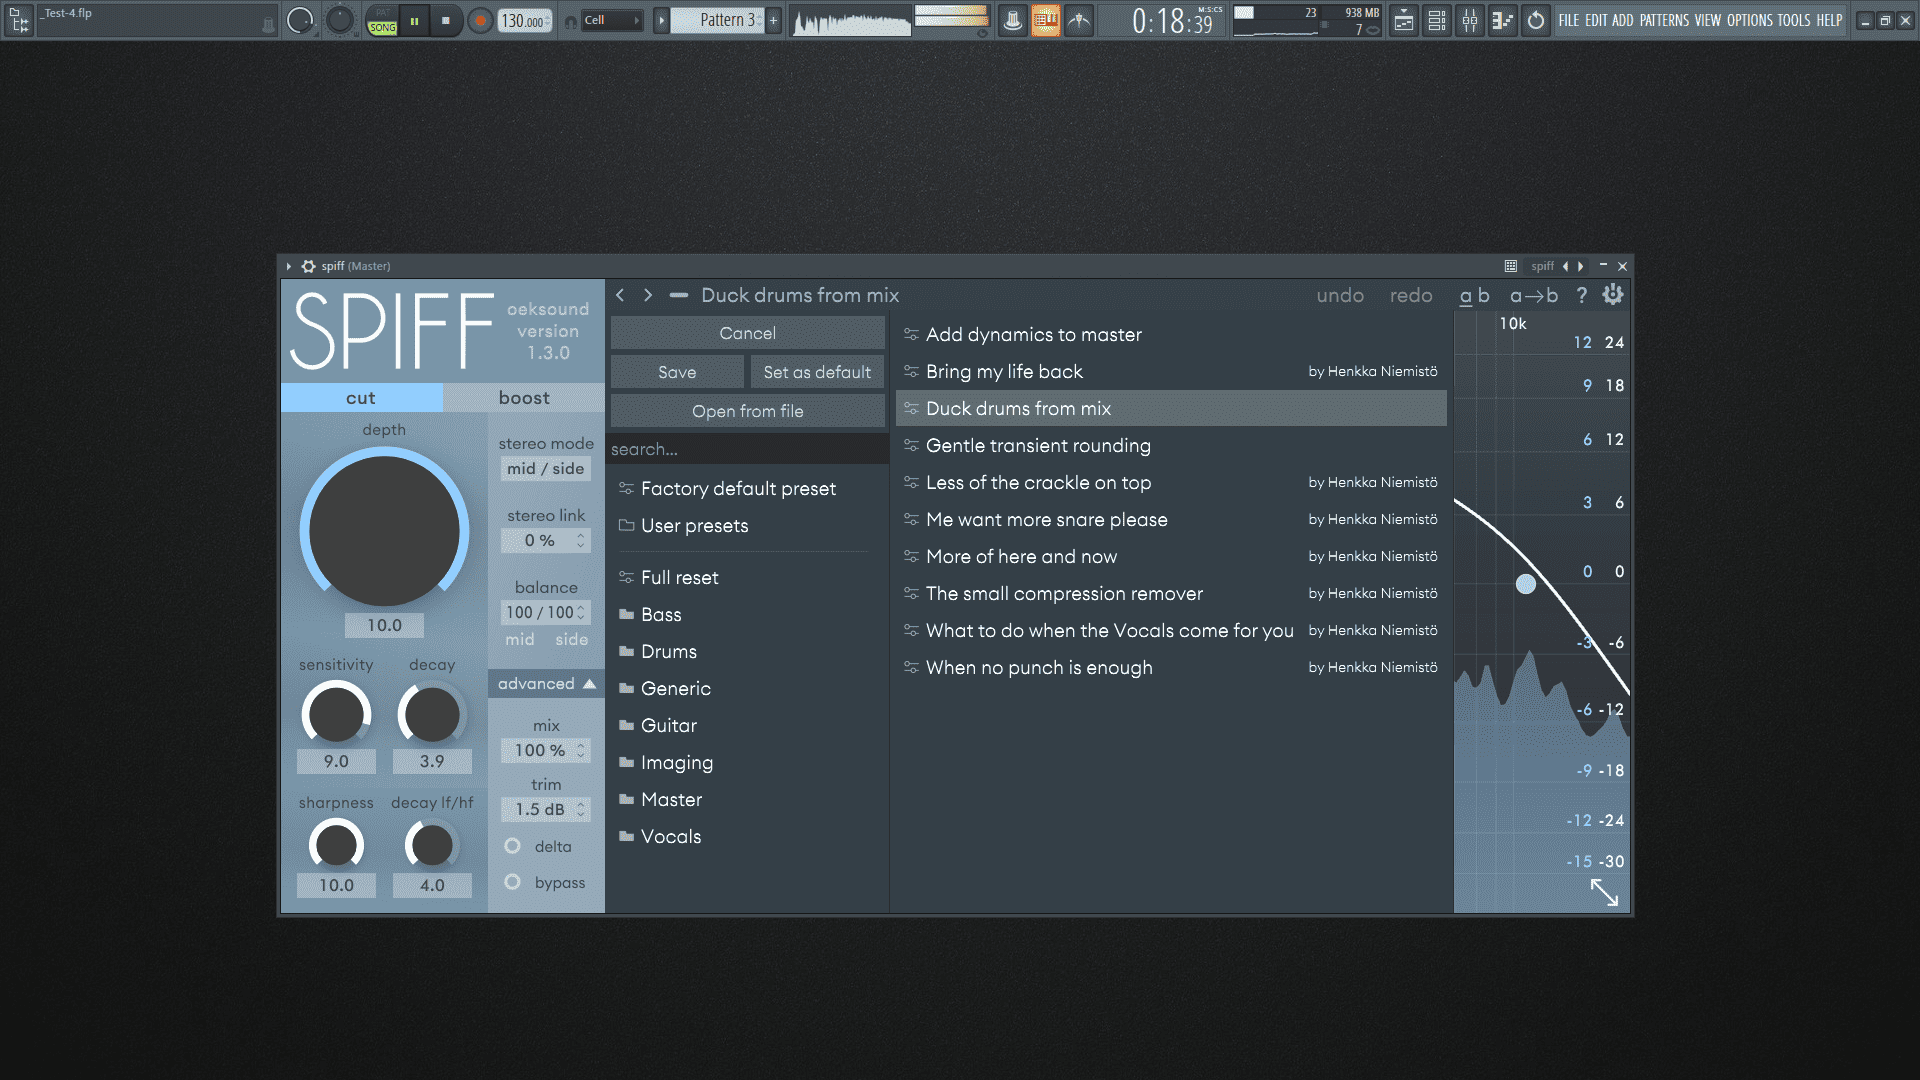Click the decay knob
Viewport: 1920px width, 1080px height.
tap(432, 714)
